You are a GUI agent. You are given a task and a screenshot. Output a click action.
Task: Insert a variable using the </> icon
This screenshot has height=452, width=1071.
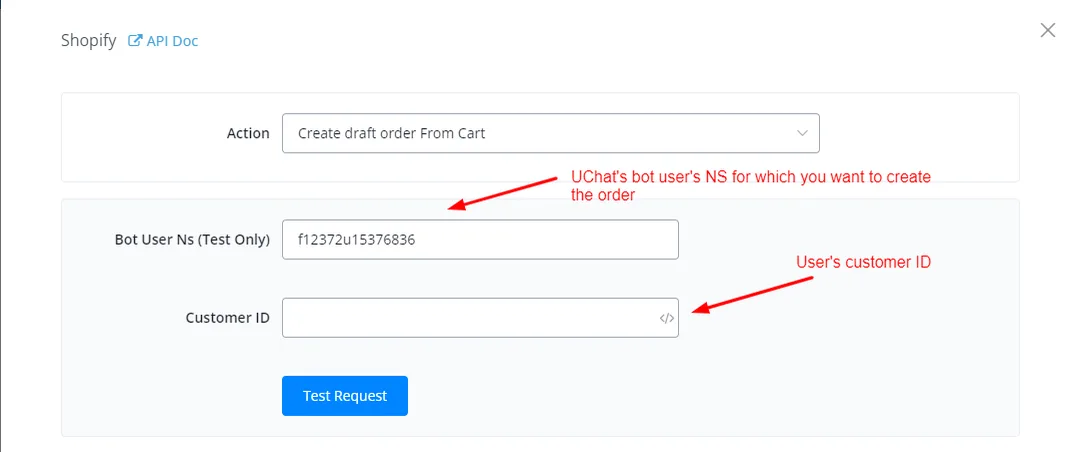pos(667,317)
